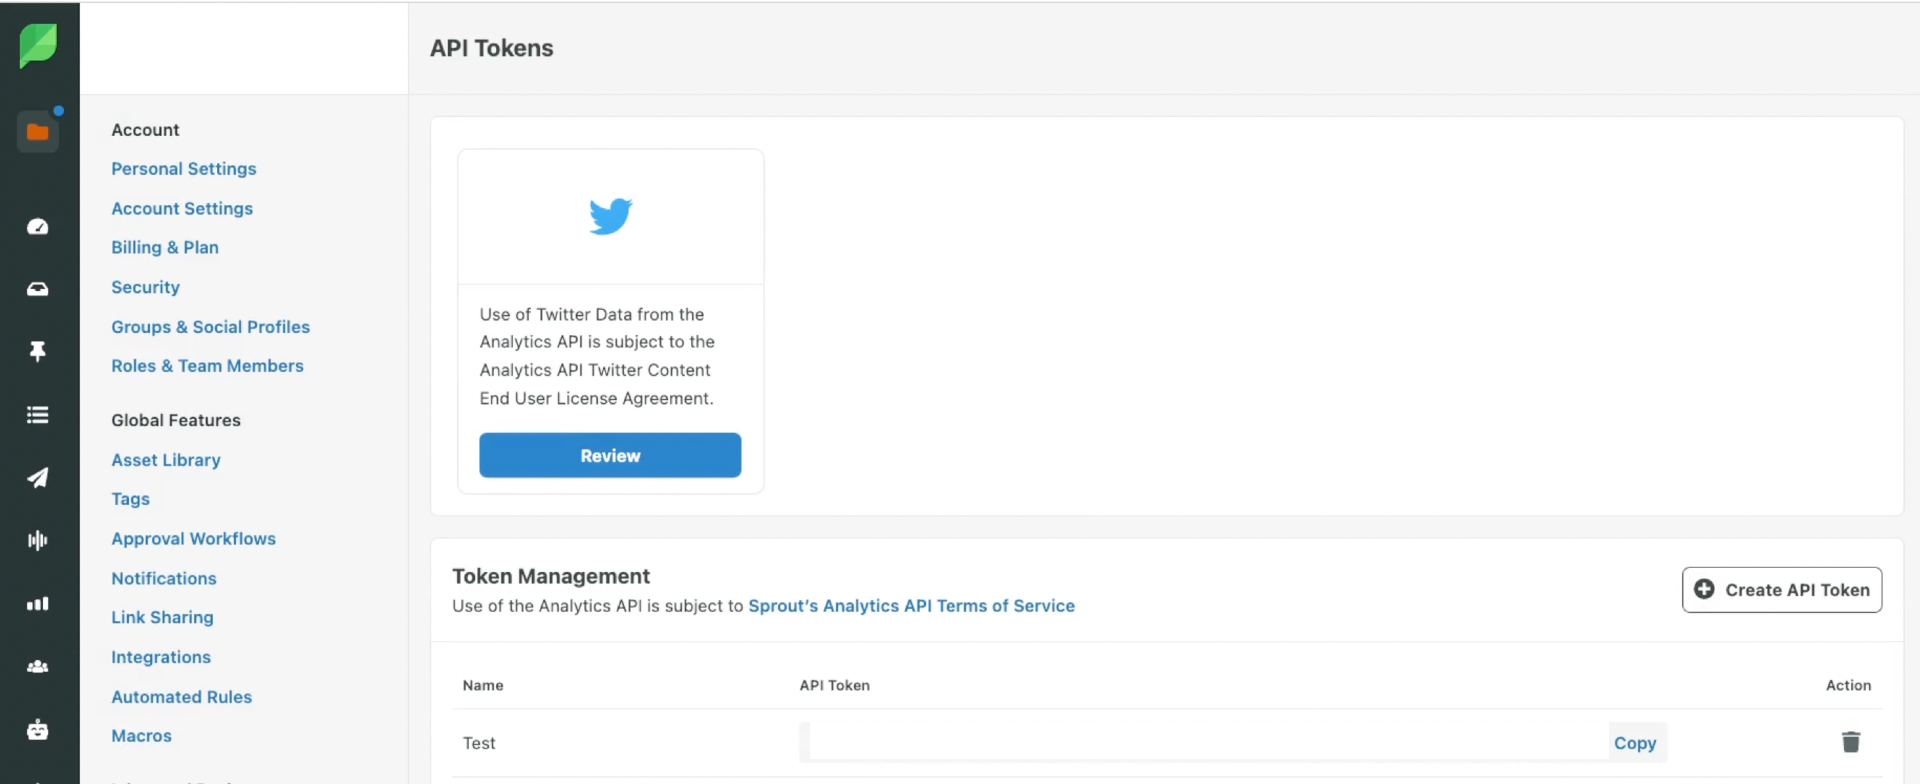The width and height of the screenshot is (1920, 784).
Task: Open Asset Library
Action: pyautogui.click(x=166, y=460)
